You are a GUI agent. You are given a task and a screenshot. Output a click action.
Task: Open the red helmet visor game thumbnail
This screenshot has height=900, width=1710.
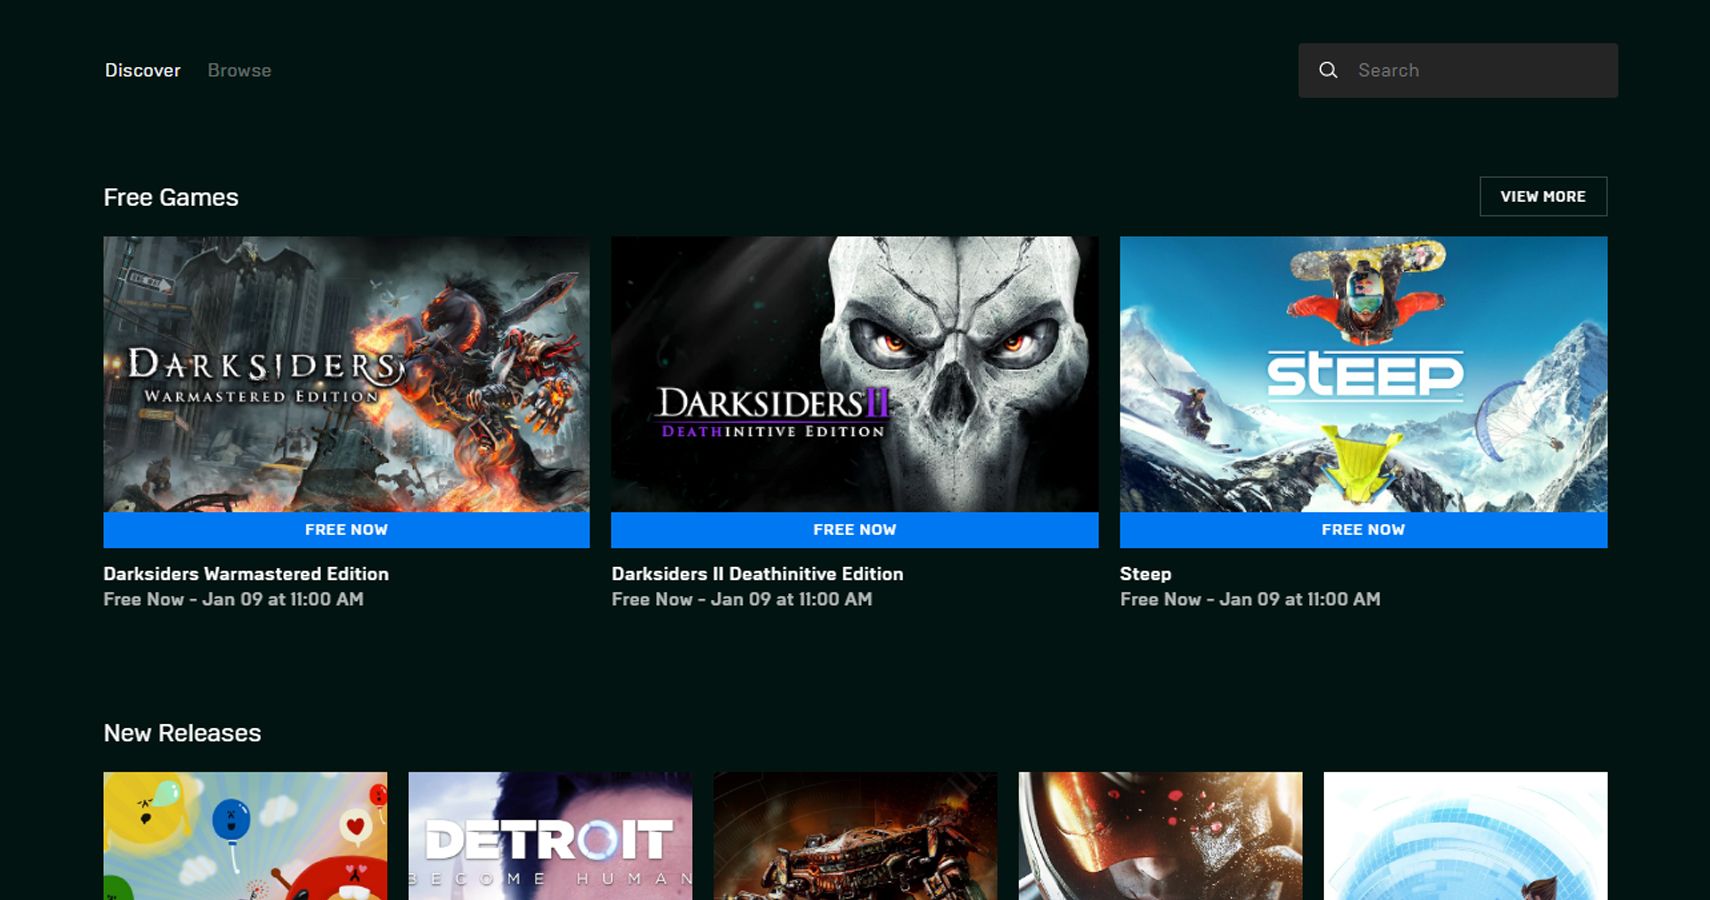(1160, 836)
